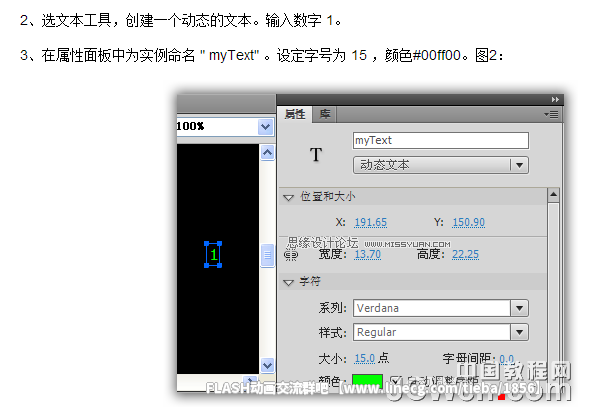
Task: Collapse the 位置和大小 section
Action: (x=288, y=197)
